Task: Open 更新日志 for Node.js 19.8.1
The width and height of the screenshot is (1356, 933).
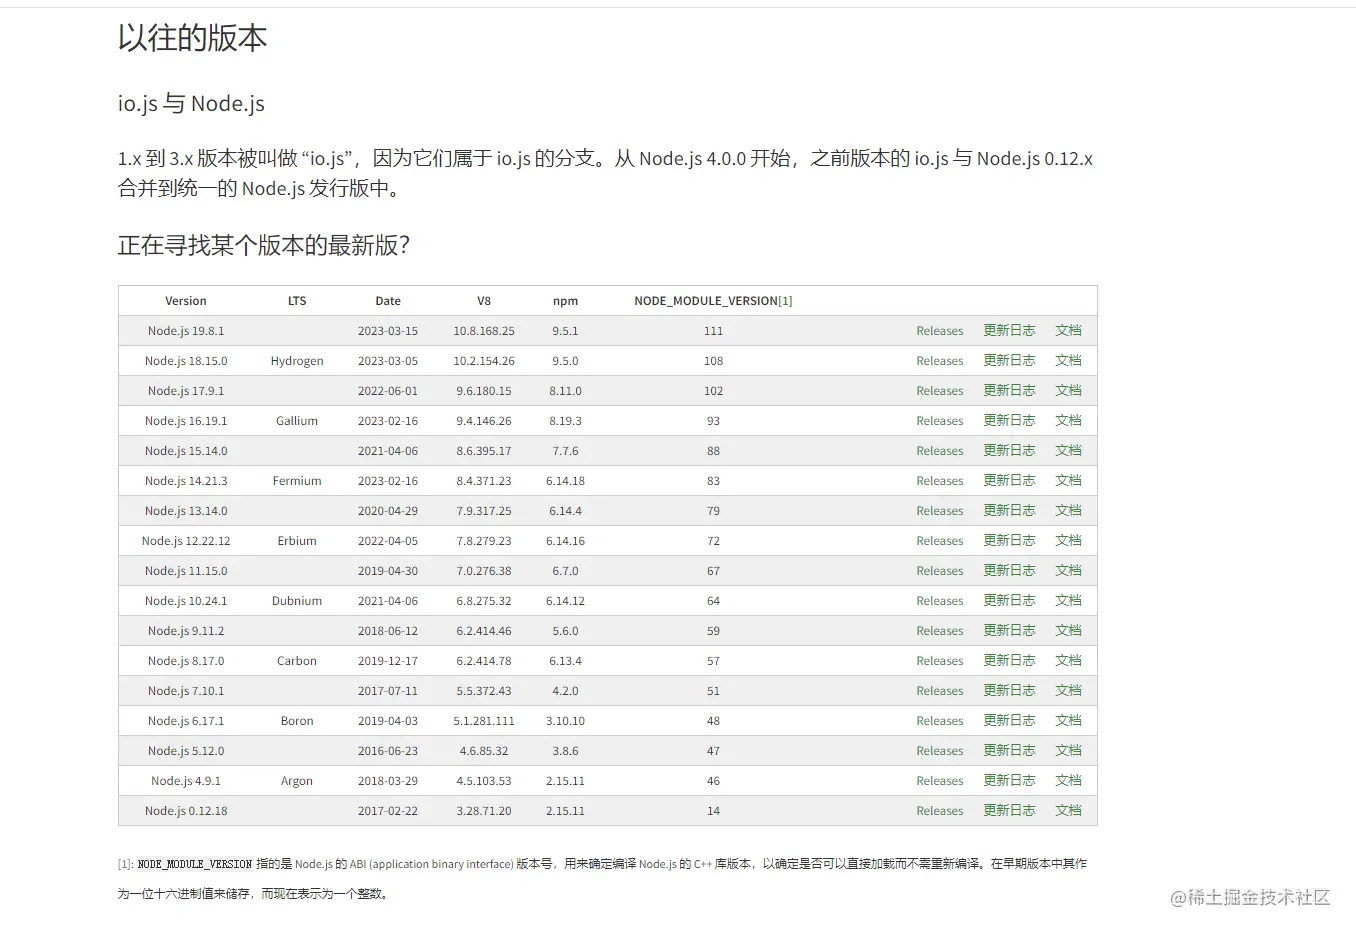Action: [1009, 331]
